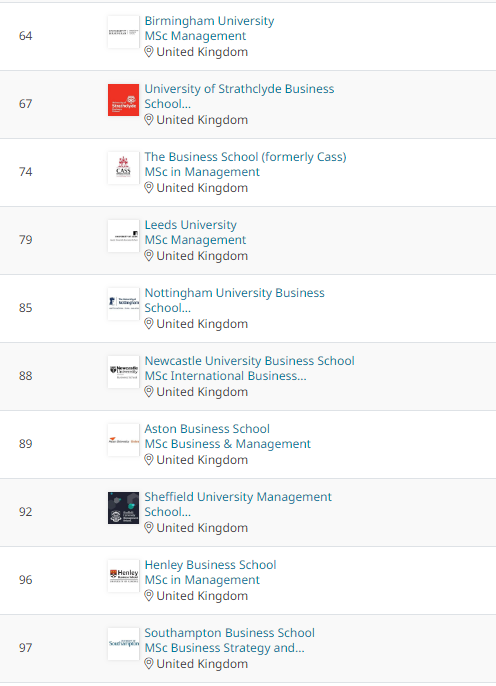
Task: Click the Nottingham University Business School logo
Action: click(123, 304)
